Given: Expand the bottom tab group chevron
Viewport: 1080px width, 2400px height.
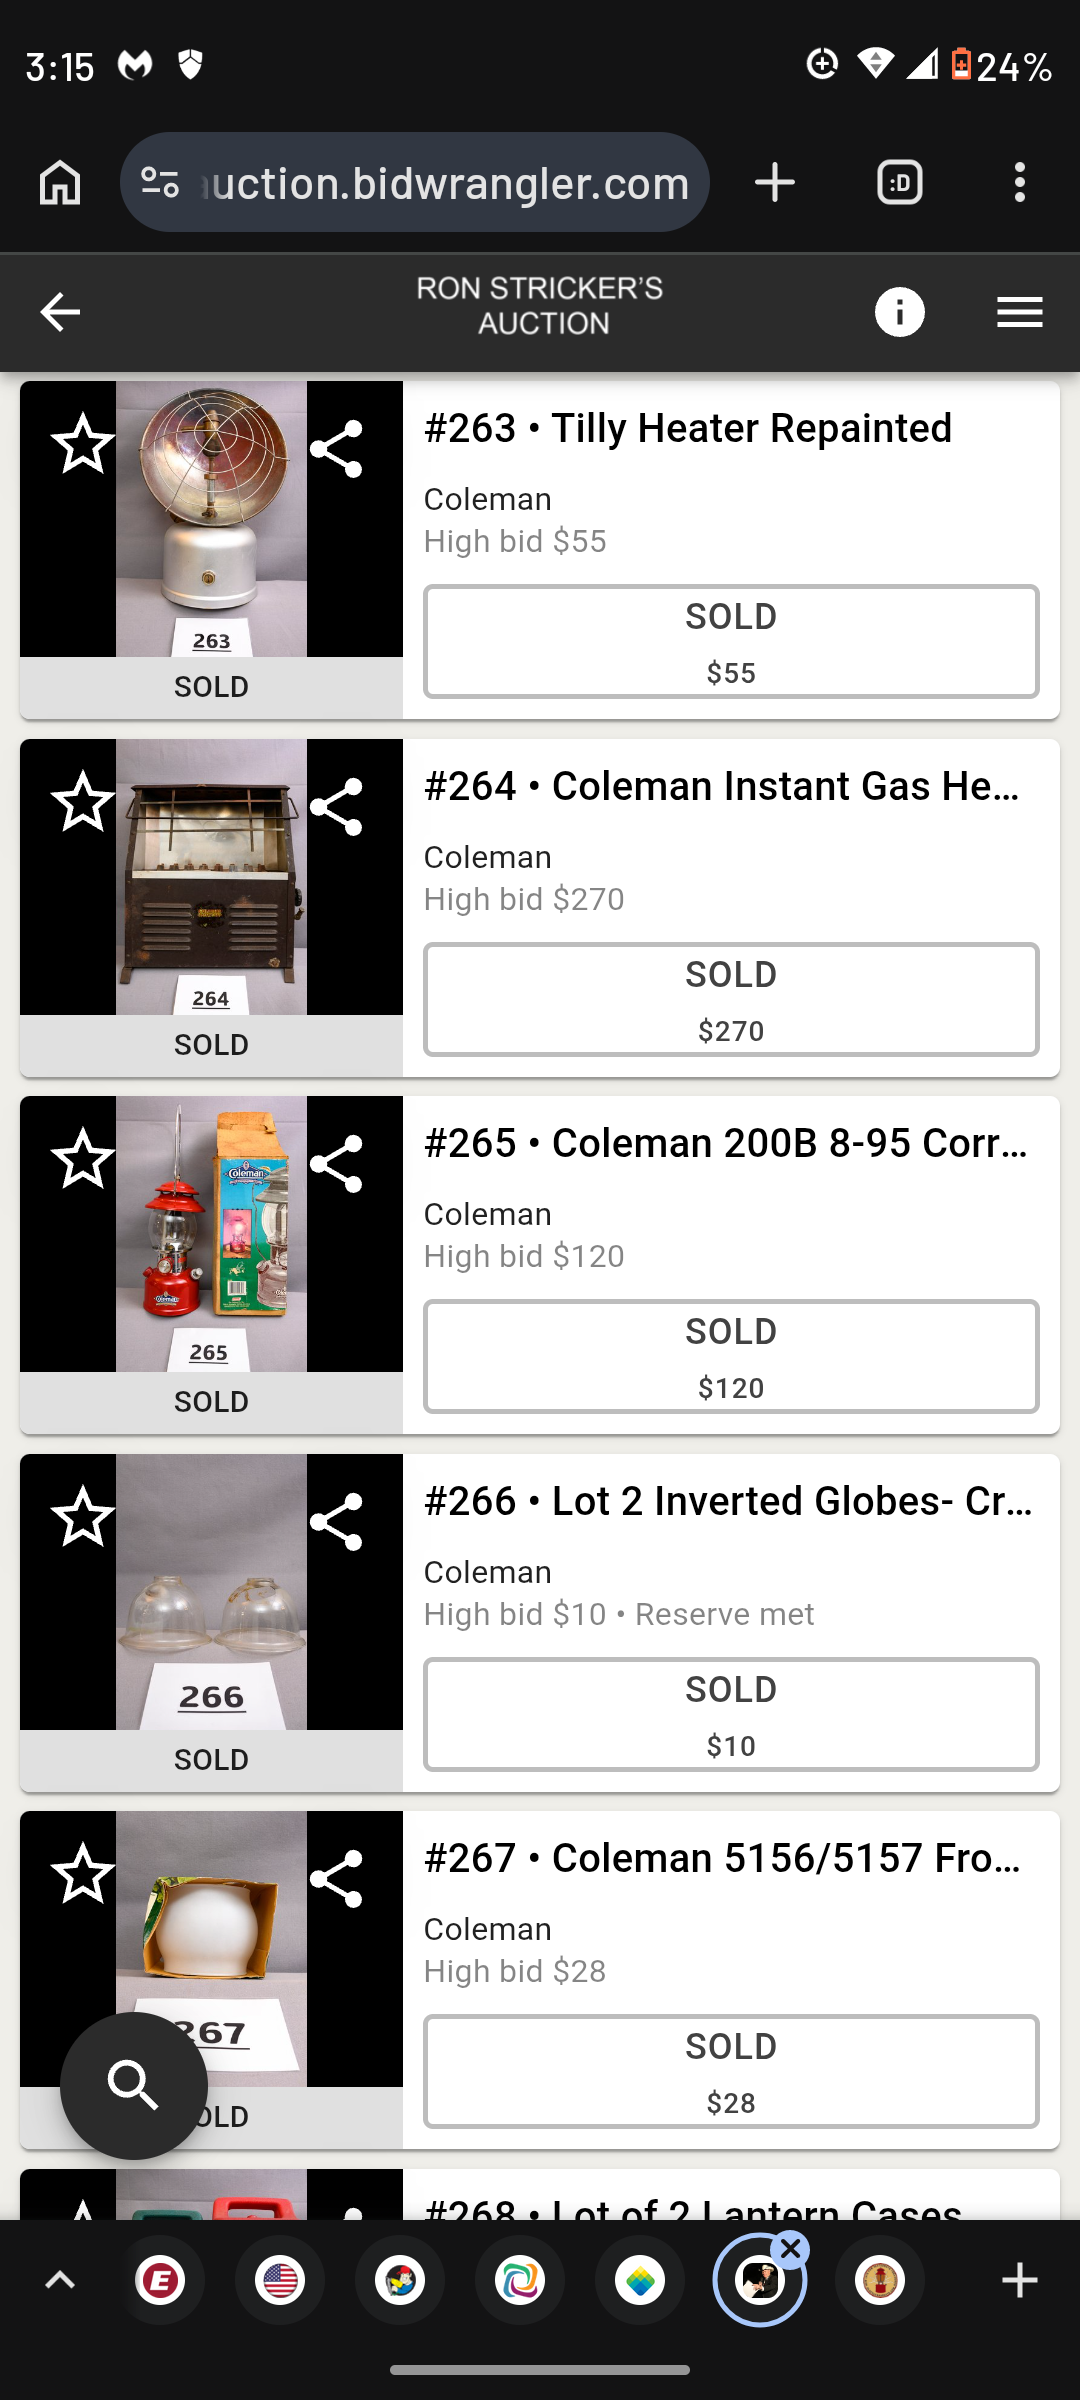Looking at the screenshot, I should point(60,2281).
